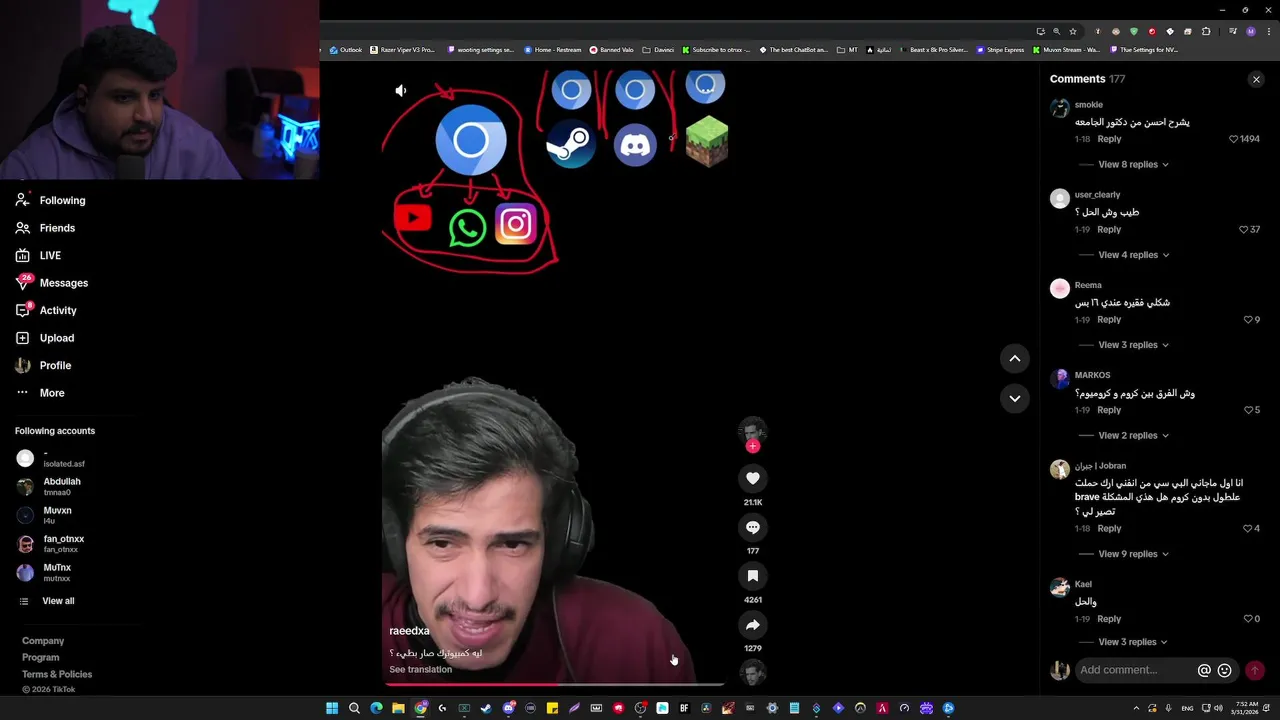This screenshot has width=1280, height=720.
Task: Open File Explorer from the taskbar
Action: pos(398,708)
